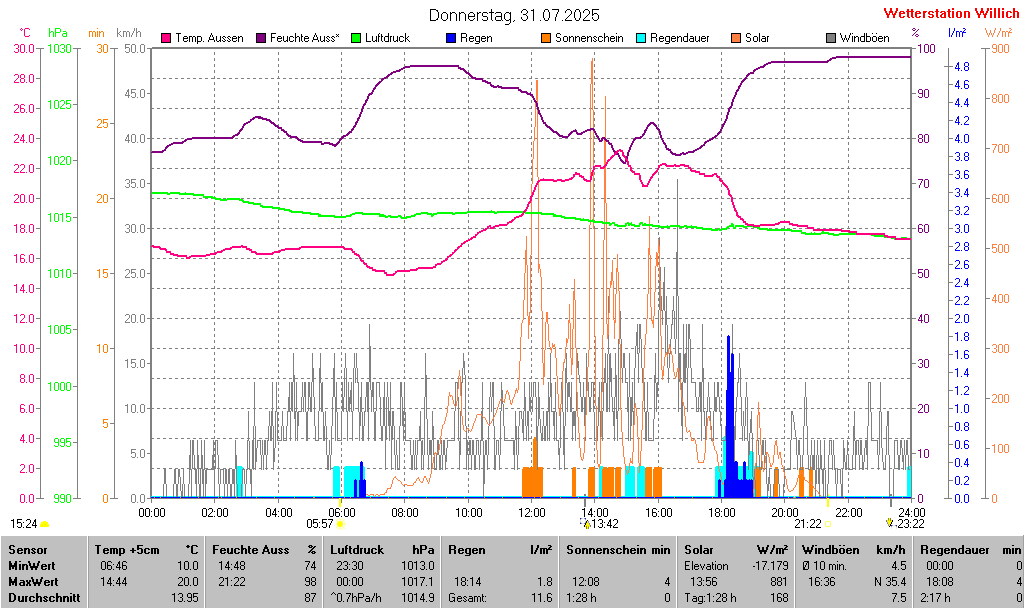
Task: Click the orange Solar legend swatch
Action: tap(736, 38)
